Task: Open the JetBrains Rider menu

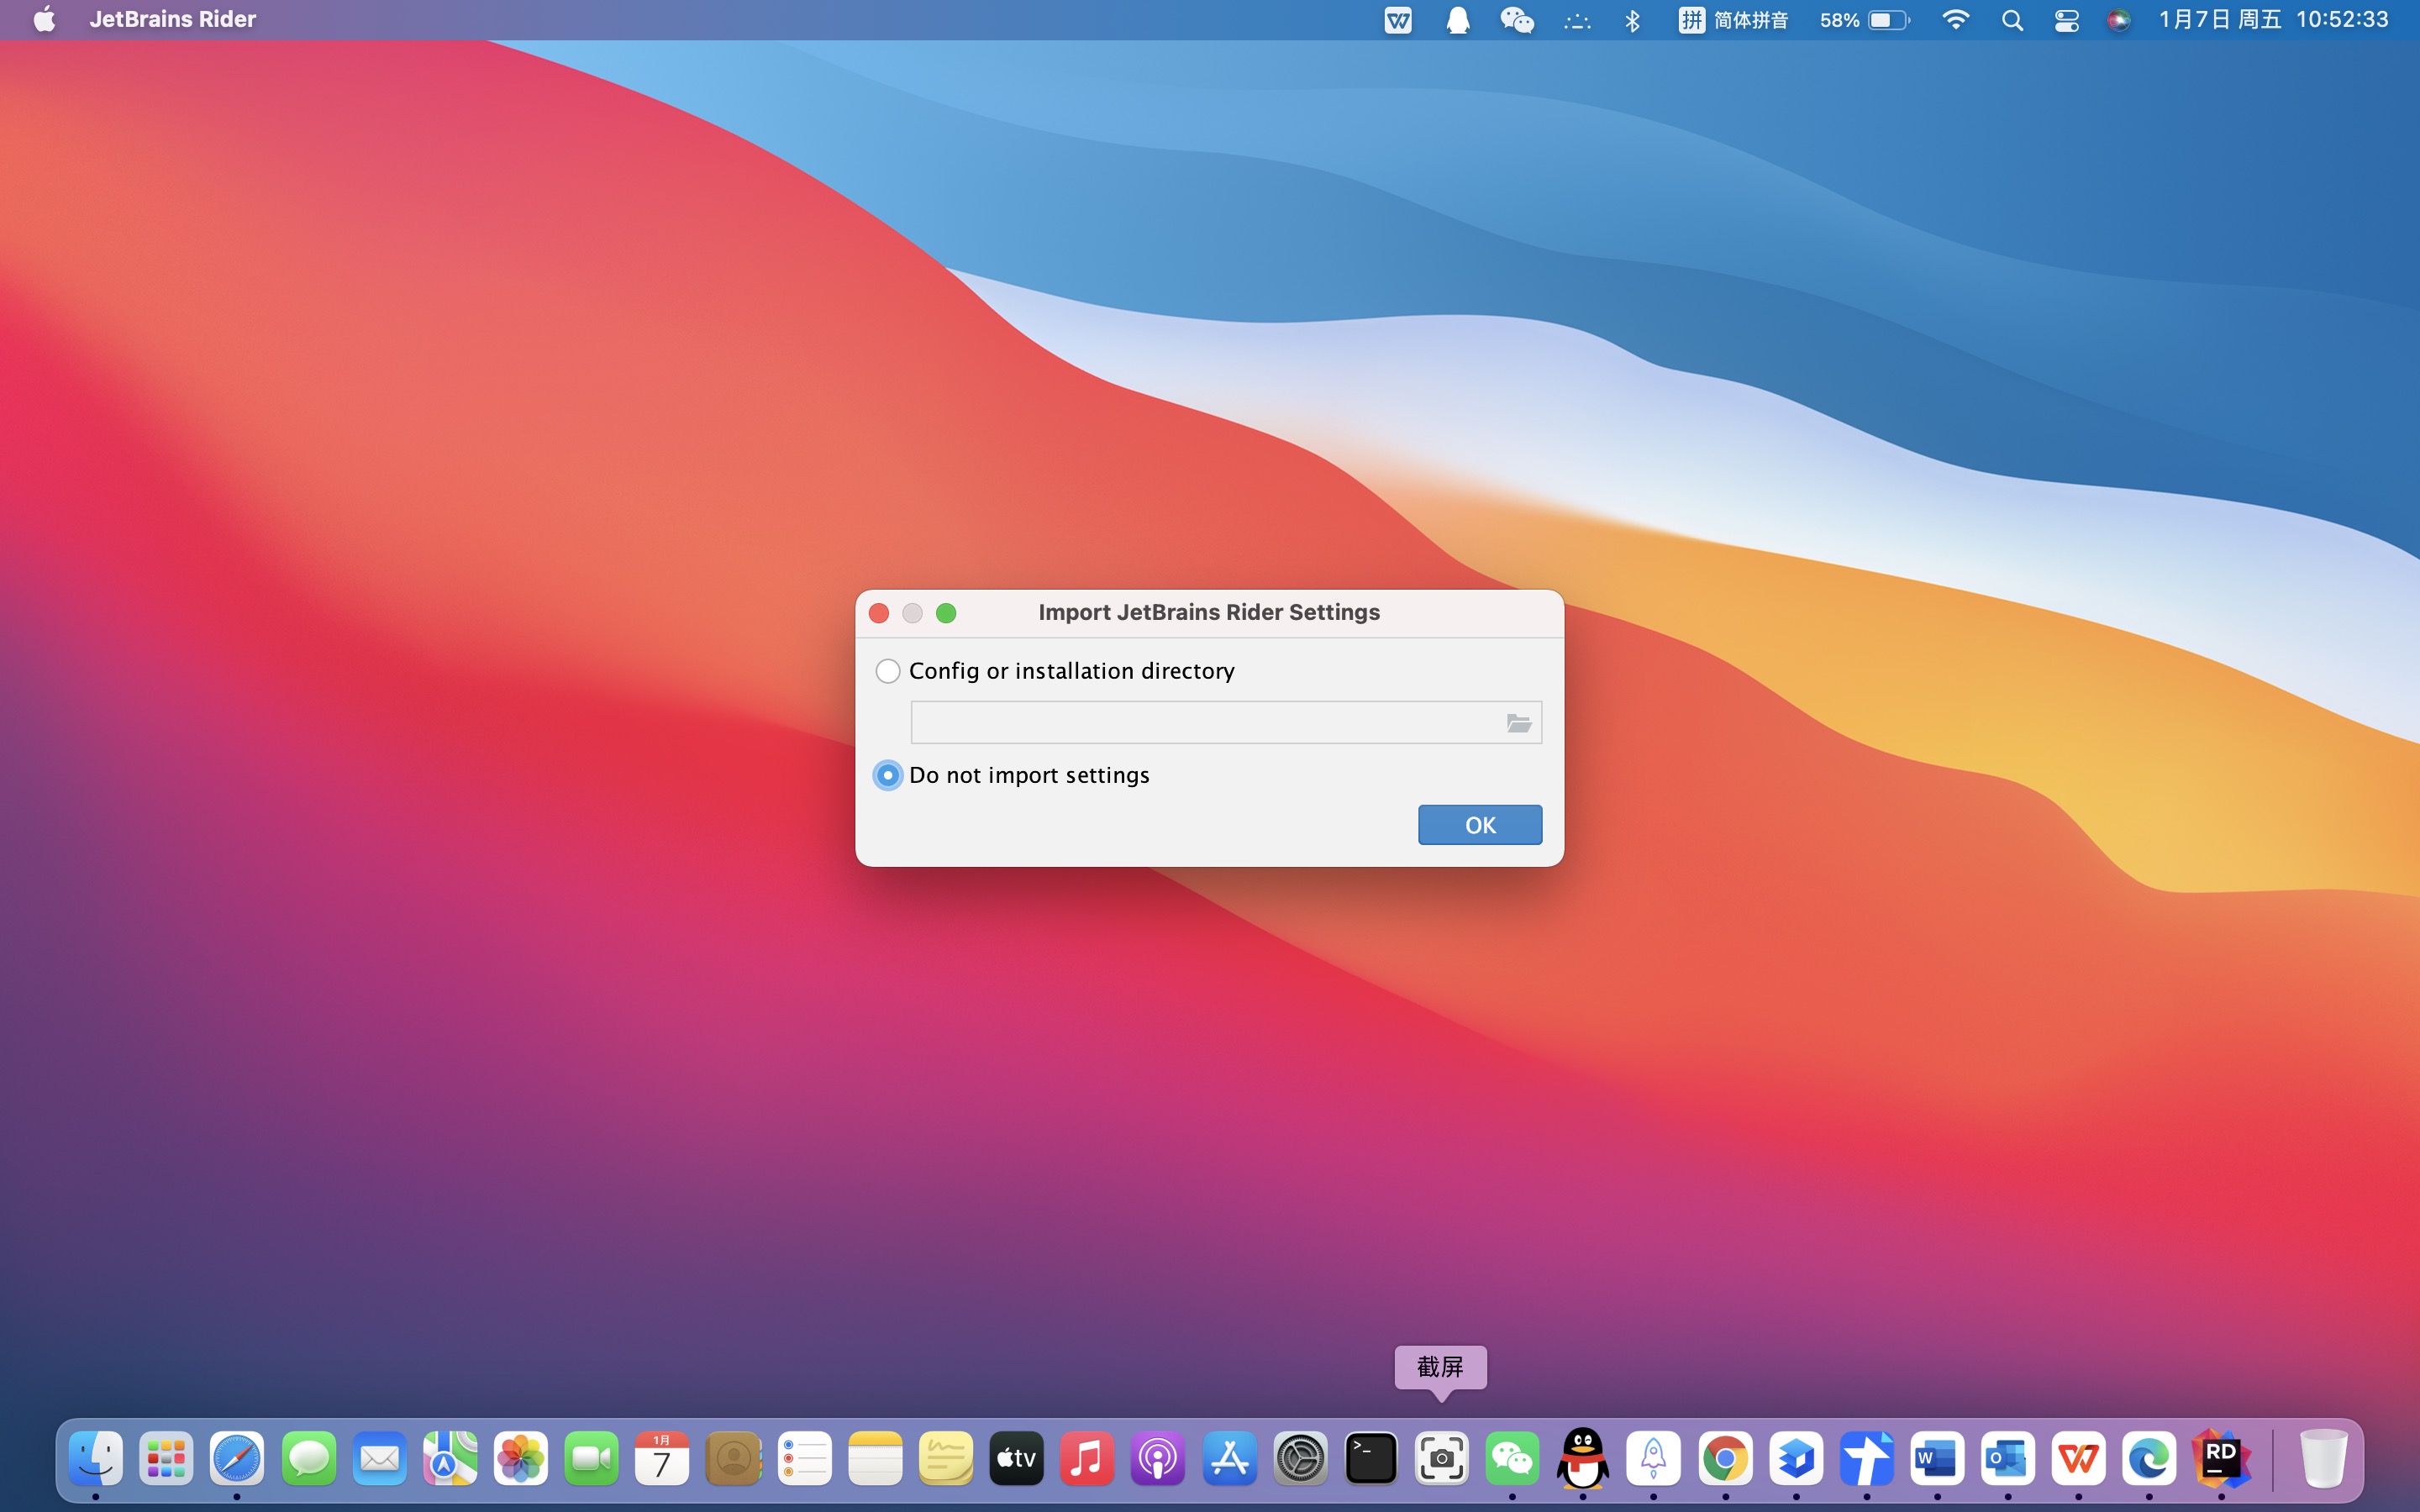Action: pyautogui.click(x=172, y=19)
